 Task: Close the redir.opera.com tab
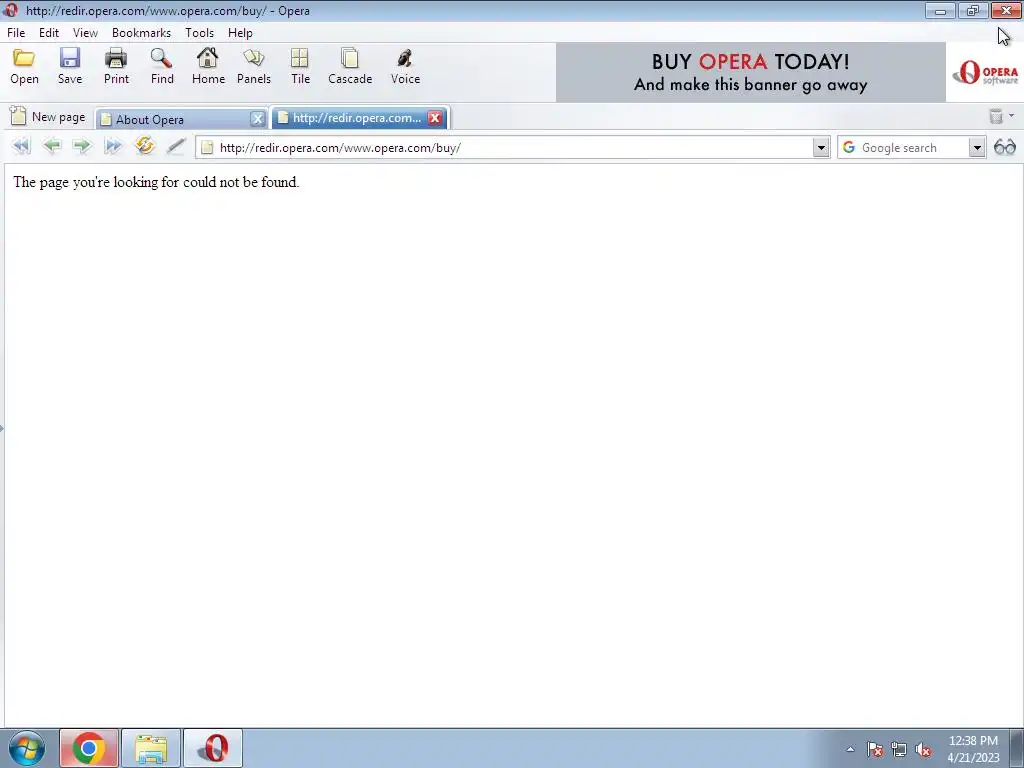[435, 118]
